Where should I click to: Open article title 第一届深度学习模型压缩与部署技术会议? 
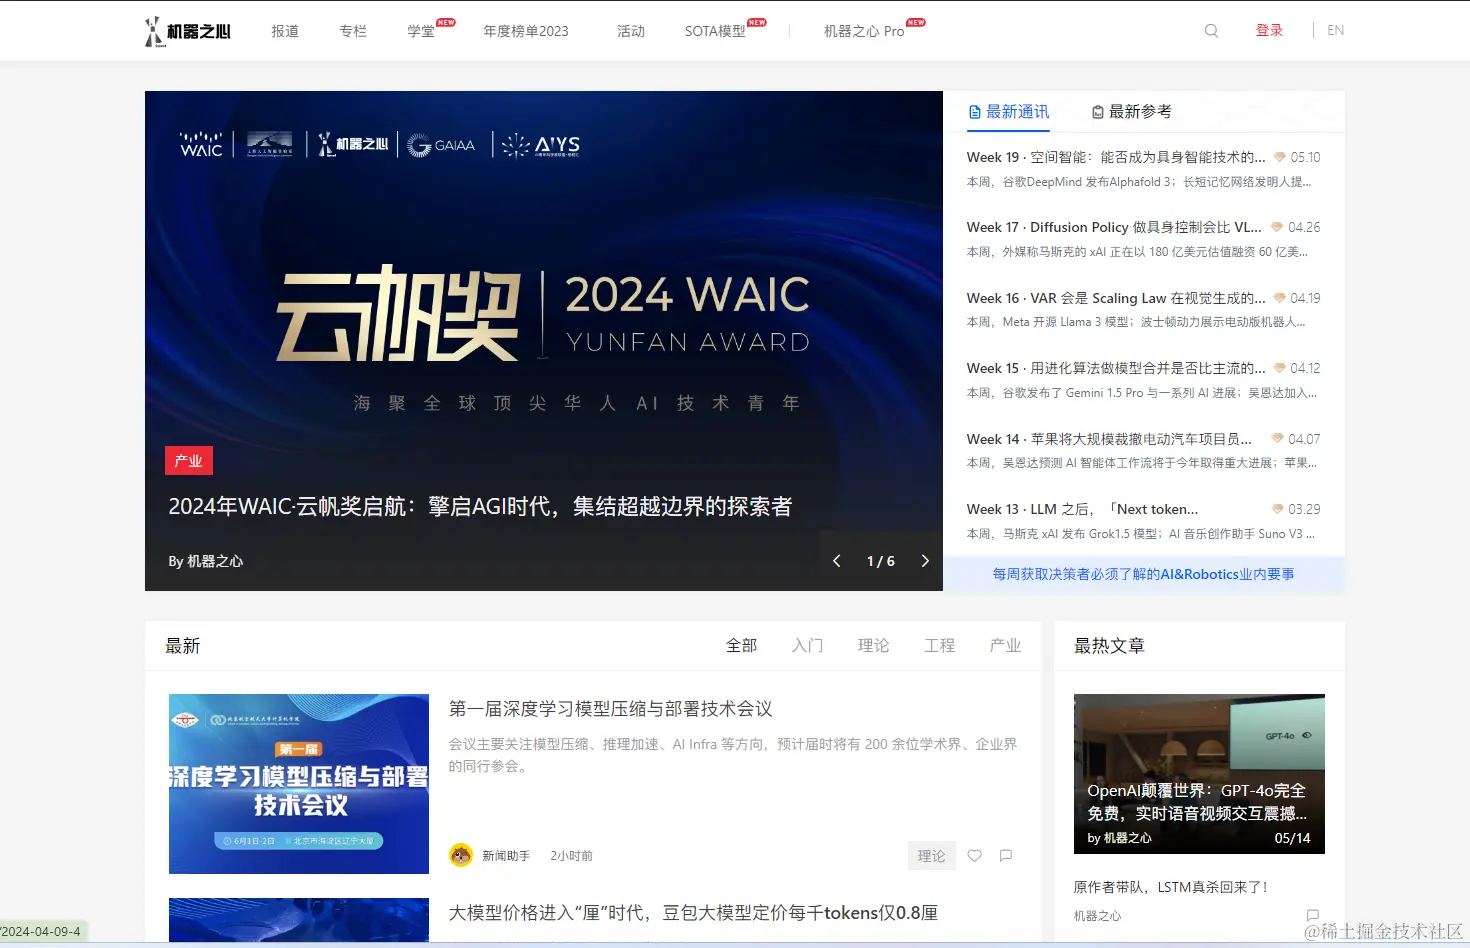point(611,709)
